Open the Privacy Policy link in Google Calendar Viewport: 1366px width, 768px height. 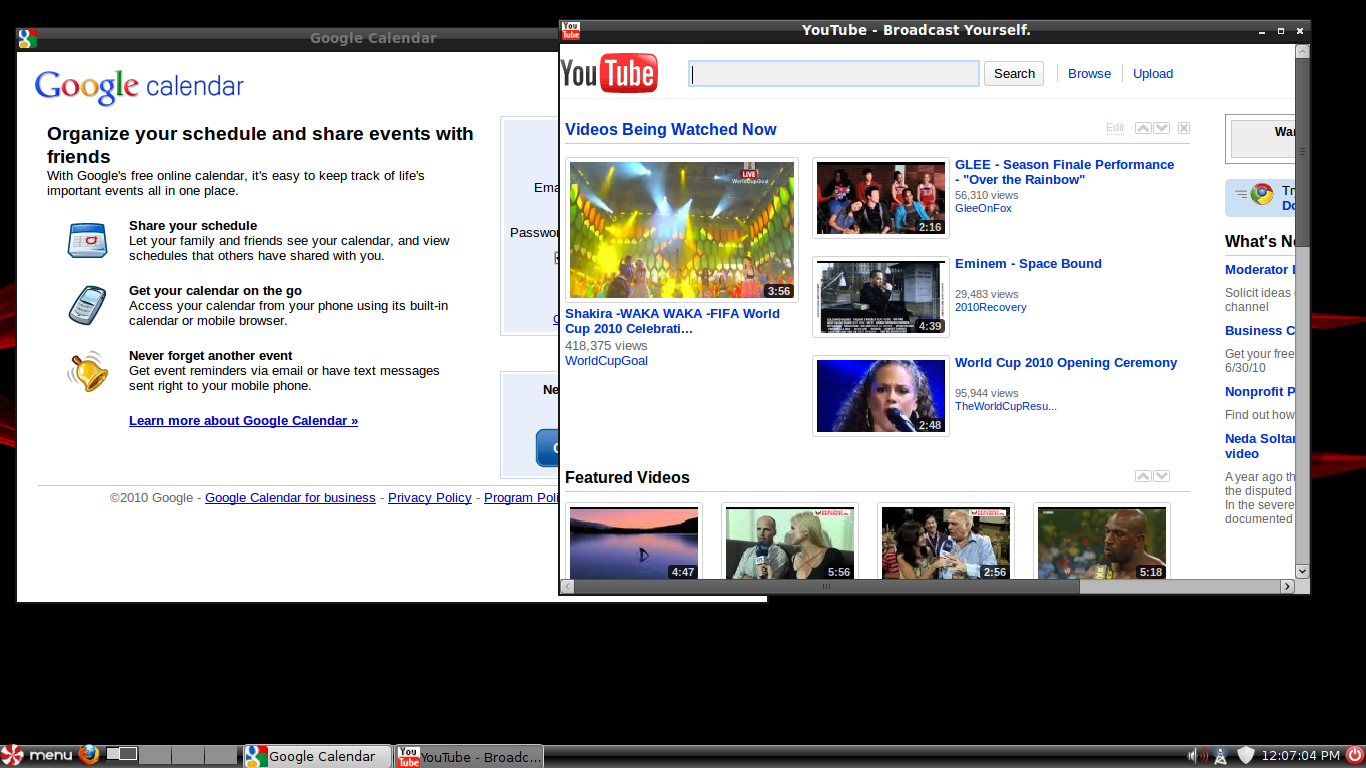pyautogui.click(x=430, y=498)
